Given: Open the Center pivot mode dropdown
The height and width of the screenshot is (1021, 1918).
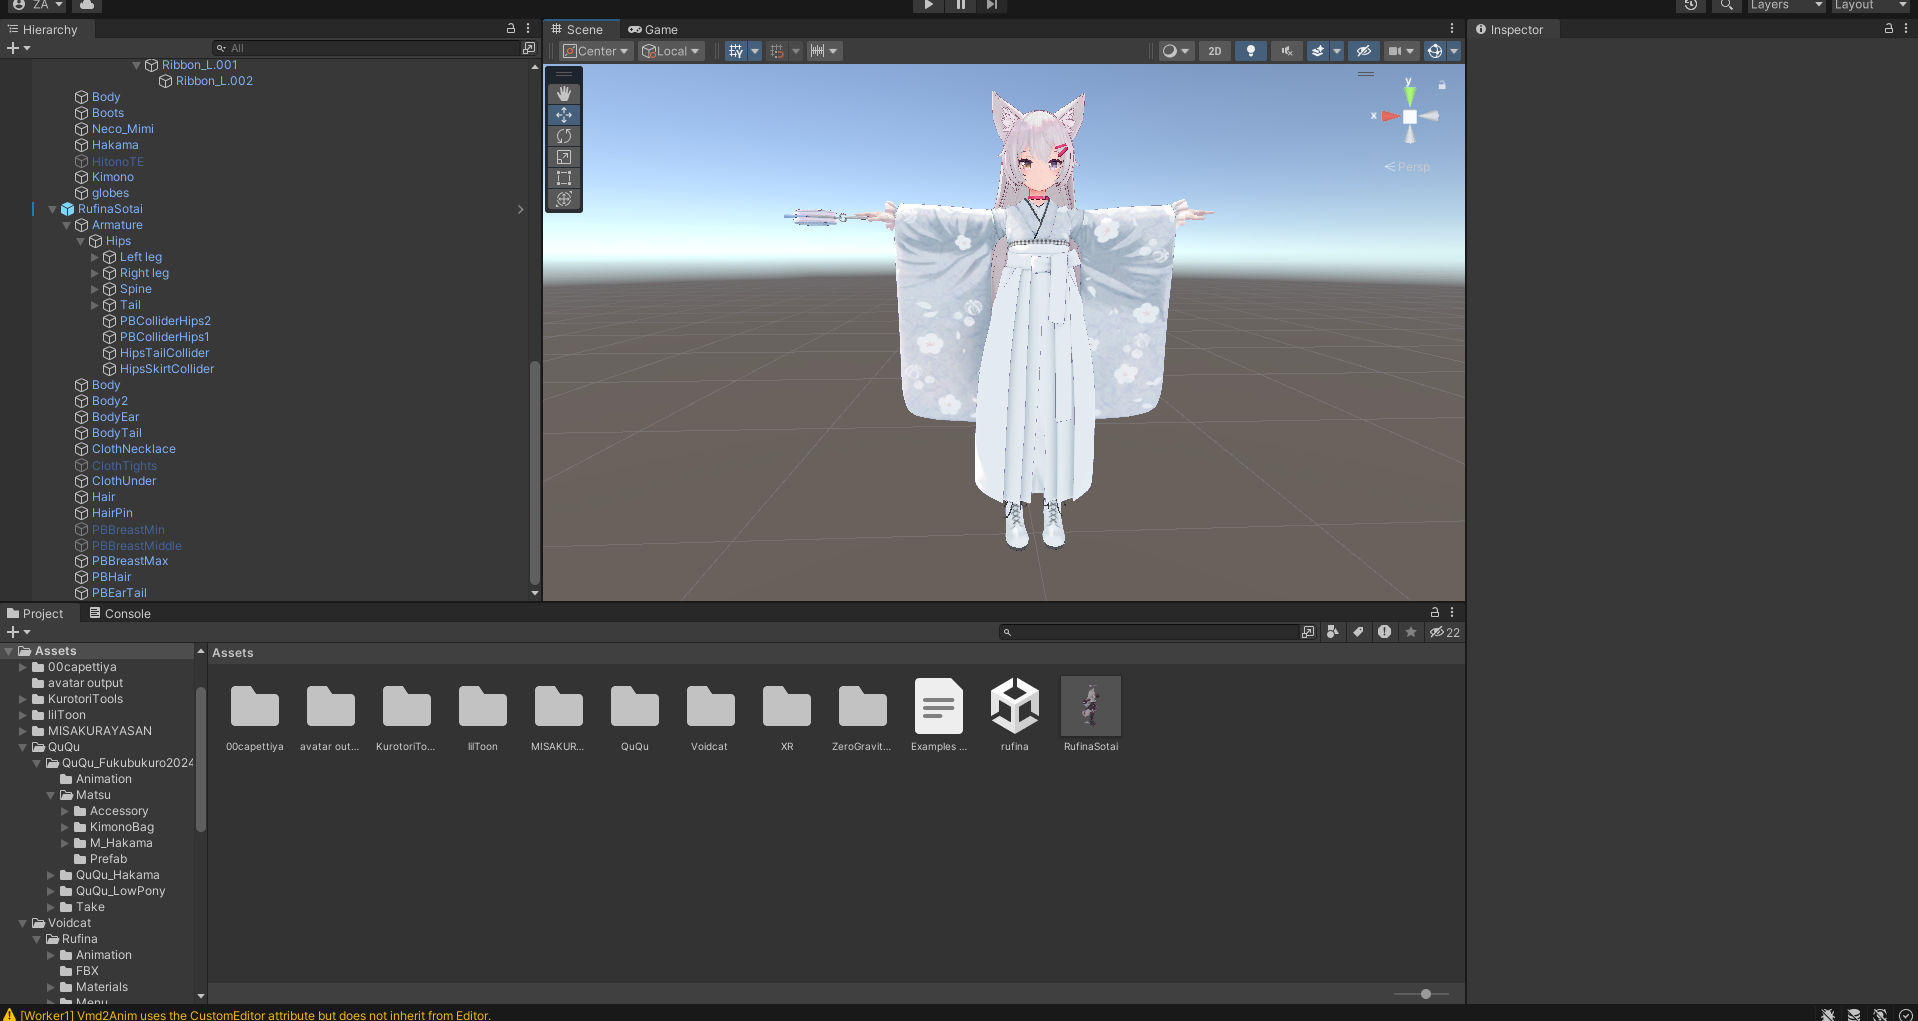Looking at the screenshot, I should pyautogui.click(x=596, y=51).
